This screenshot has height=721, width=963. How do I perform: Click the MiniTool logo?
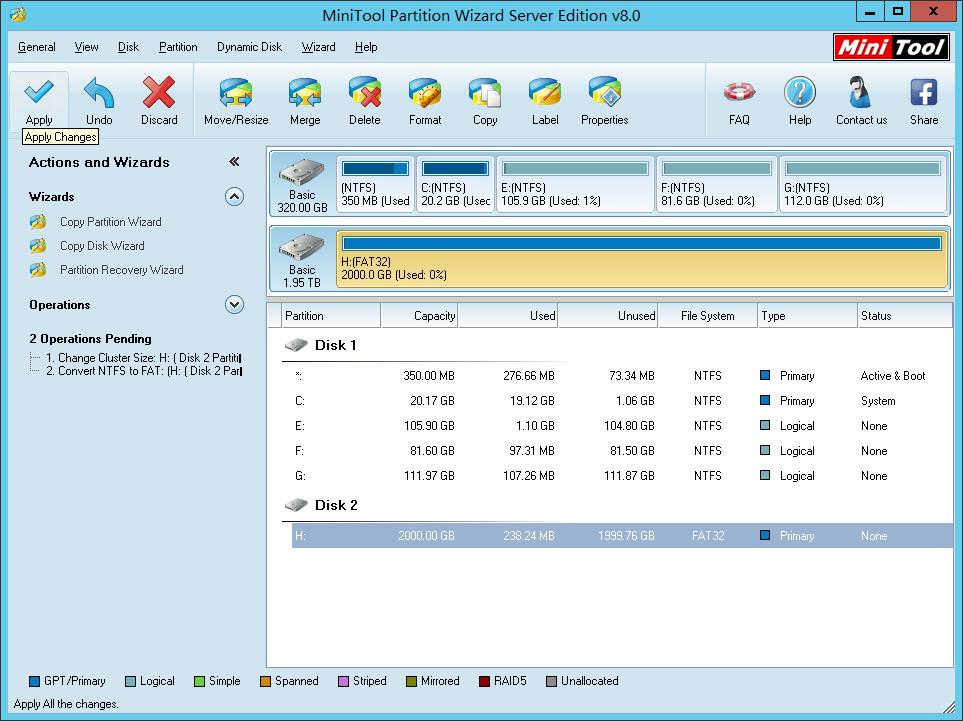tap(891, 47)
